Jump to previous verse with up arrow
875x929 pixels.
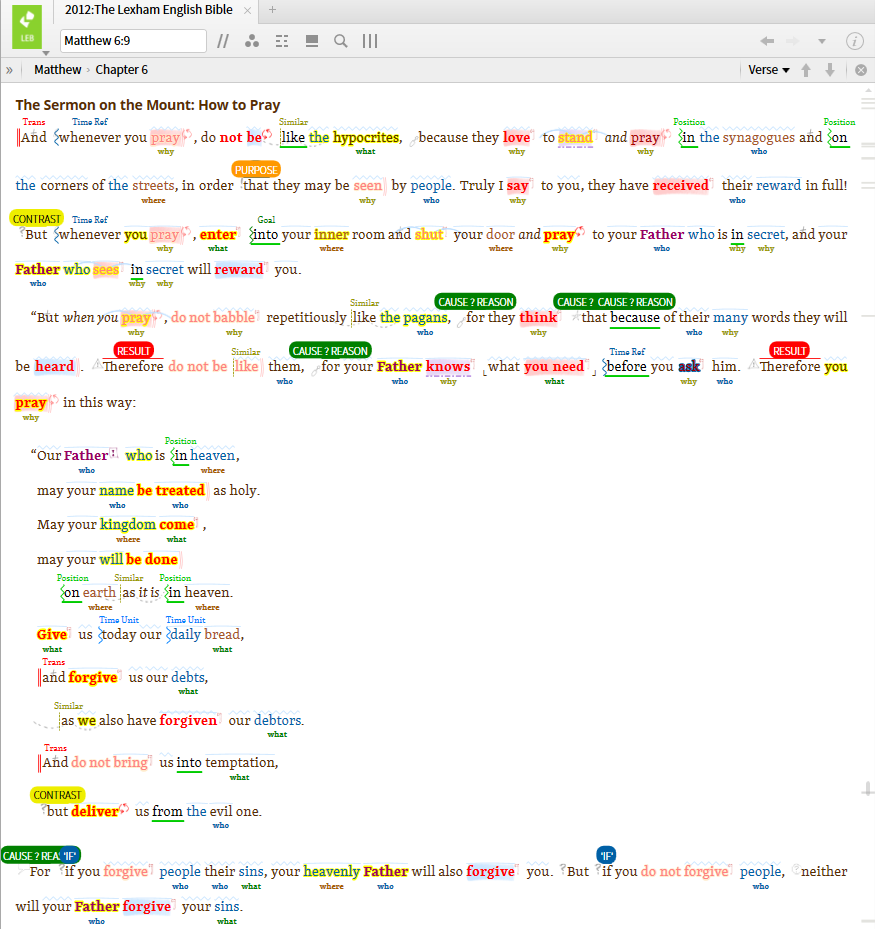click(806, 70)
